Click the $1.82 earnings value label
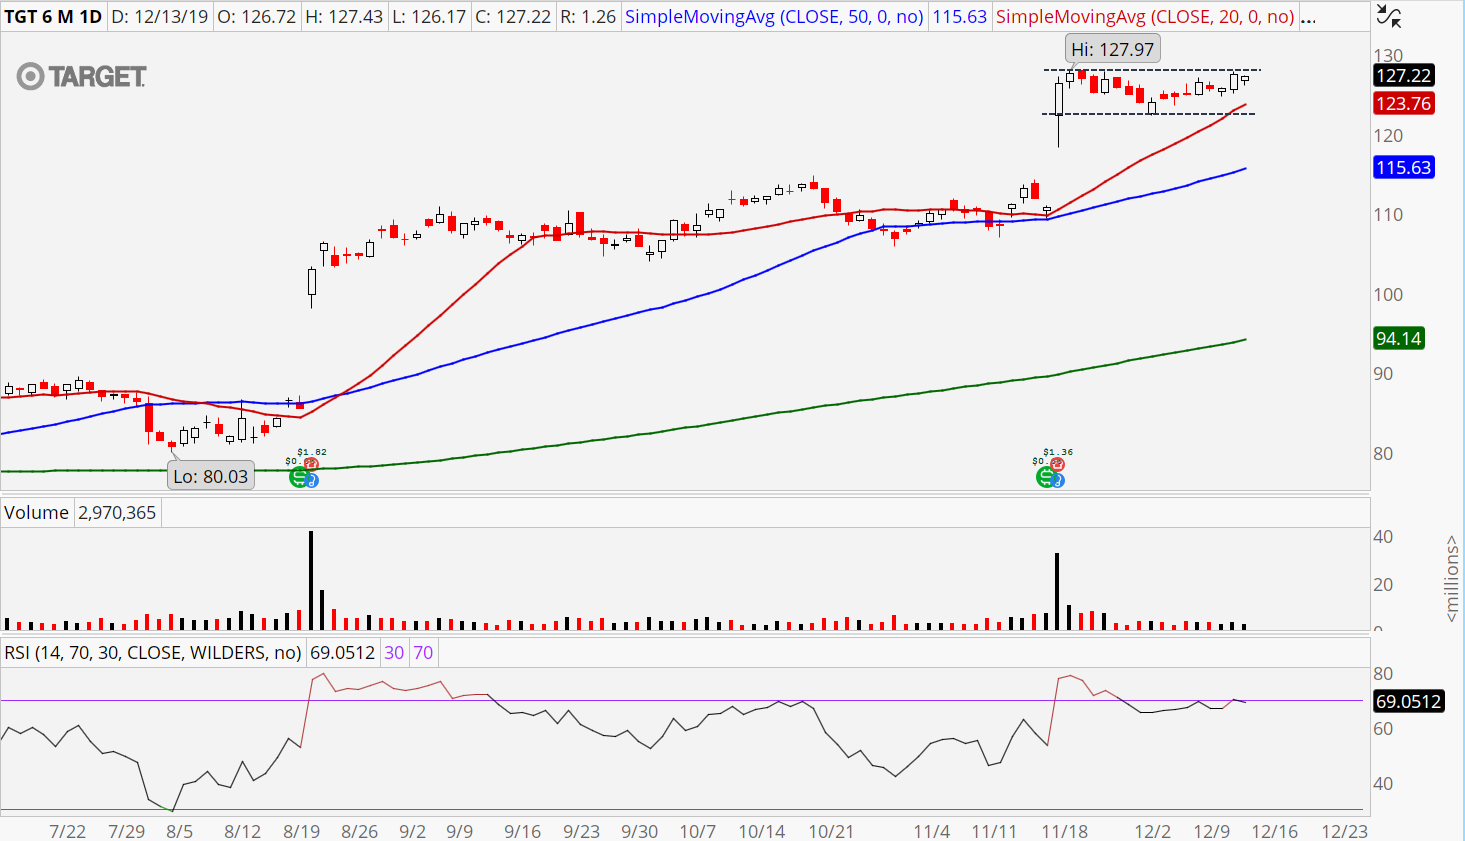The height and width of the screenshot is (841, 1465). (x=312, y=453)
